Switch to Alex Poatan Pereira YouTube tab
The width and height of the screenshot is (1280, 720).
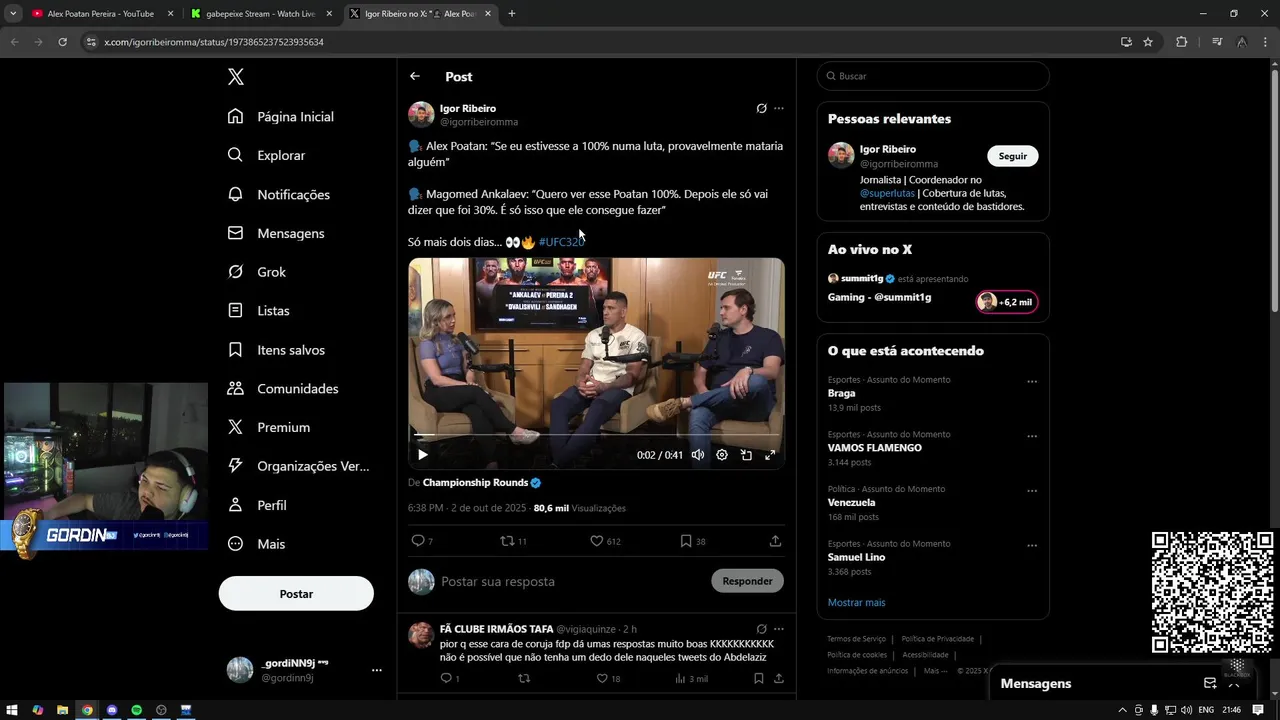point(100,14)
